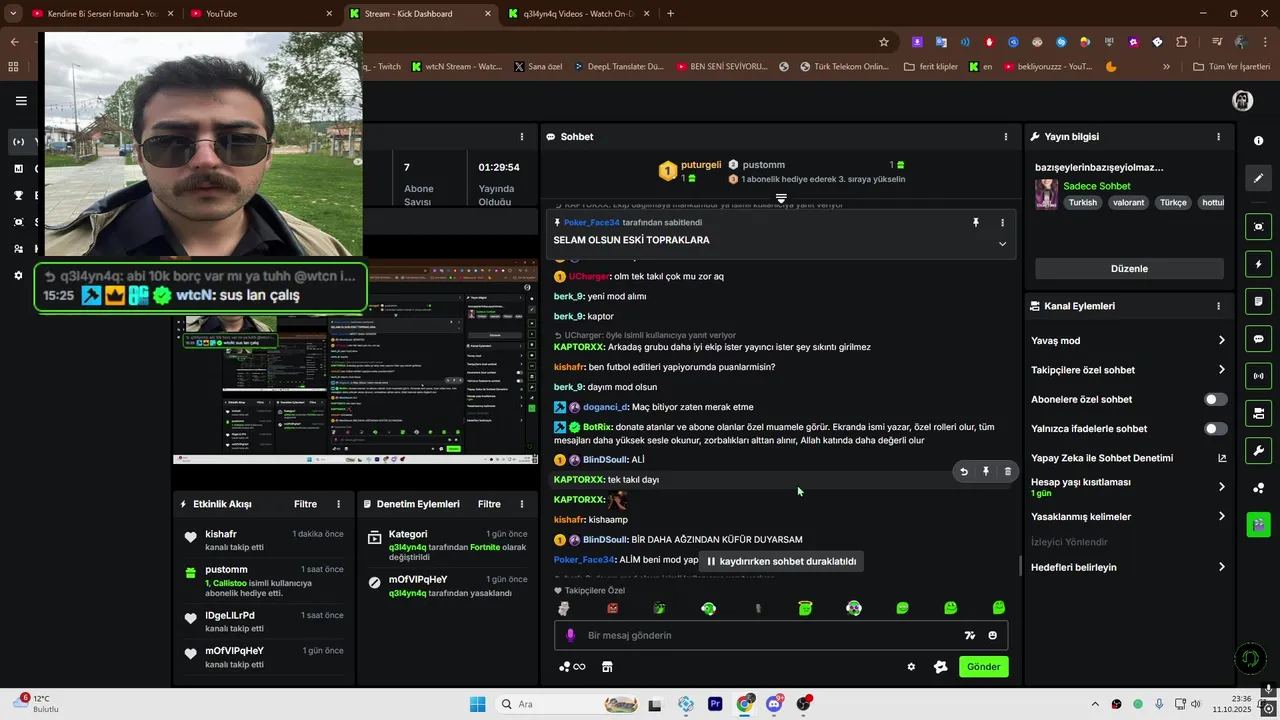The height and width of the screenshot is (720, 1280).
Task: Unpin the pinned message by Poker_Face34
Action: click(x=976, y=222)
